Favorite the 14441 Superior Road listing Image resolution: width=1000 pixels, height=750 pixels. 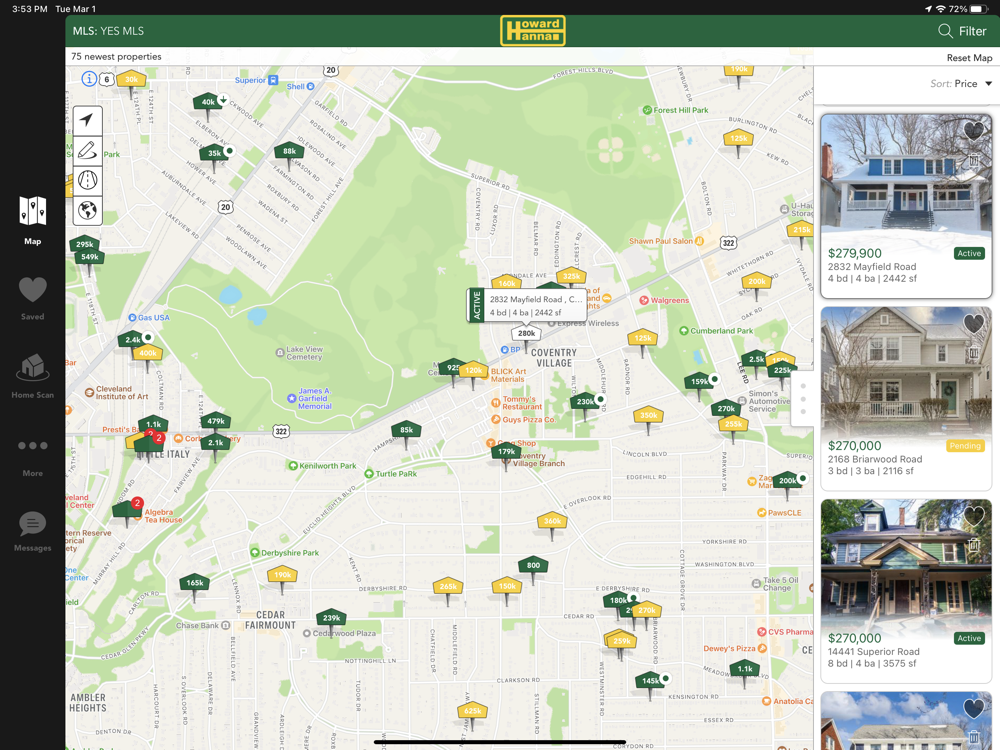point(973,515)
